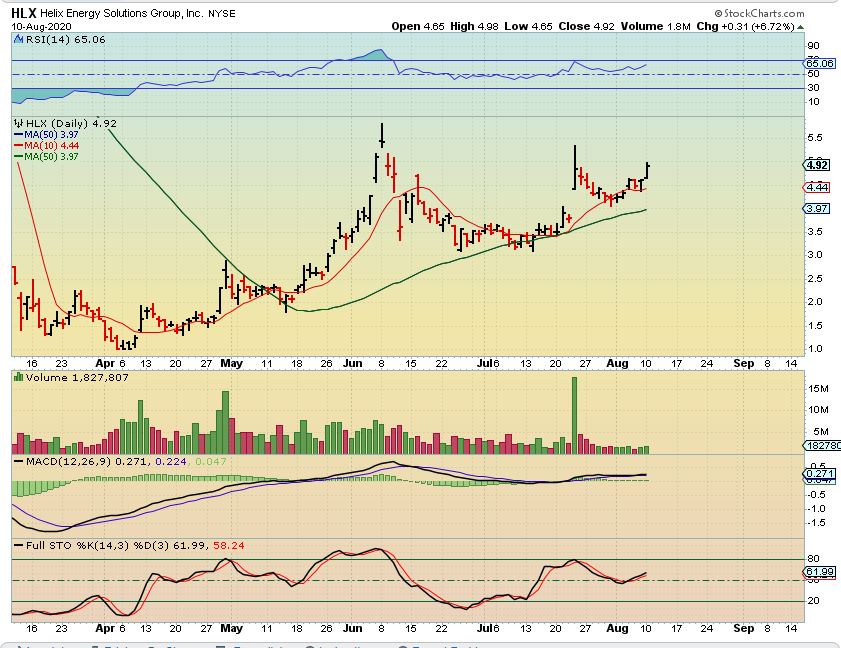Click the Low 4.65 value
The width and height of the screenshot is (841, 648).
(528, 26)
